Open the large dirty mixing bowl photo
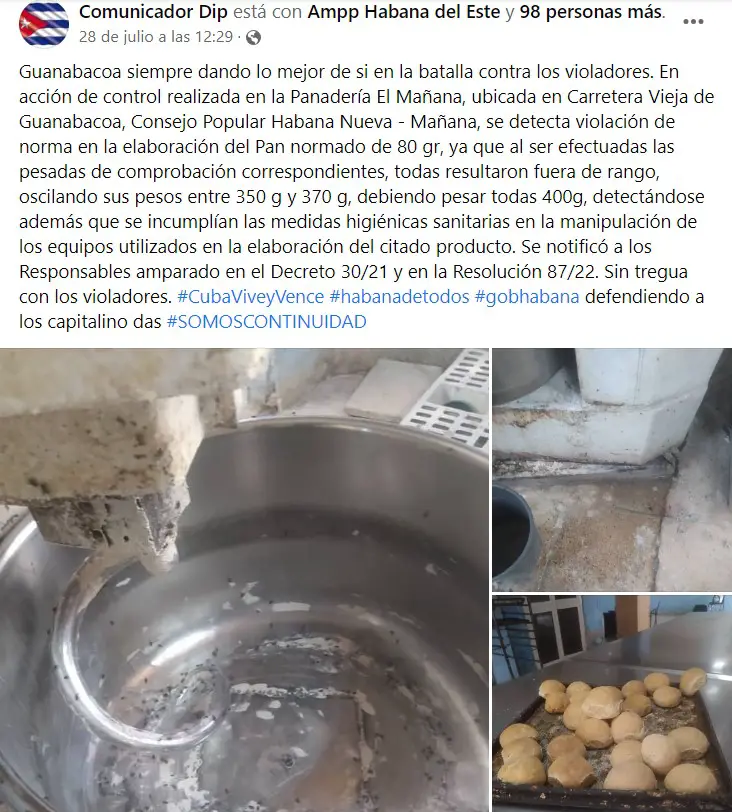This screenshot has width=732, height=812. 244,580
